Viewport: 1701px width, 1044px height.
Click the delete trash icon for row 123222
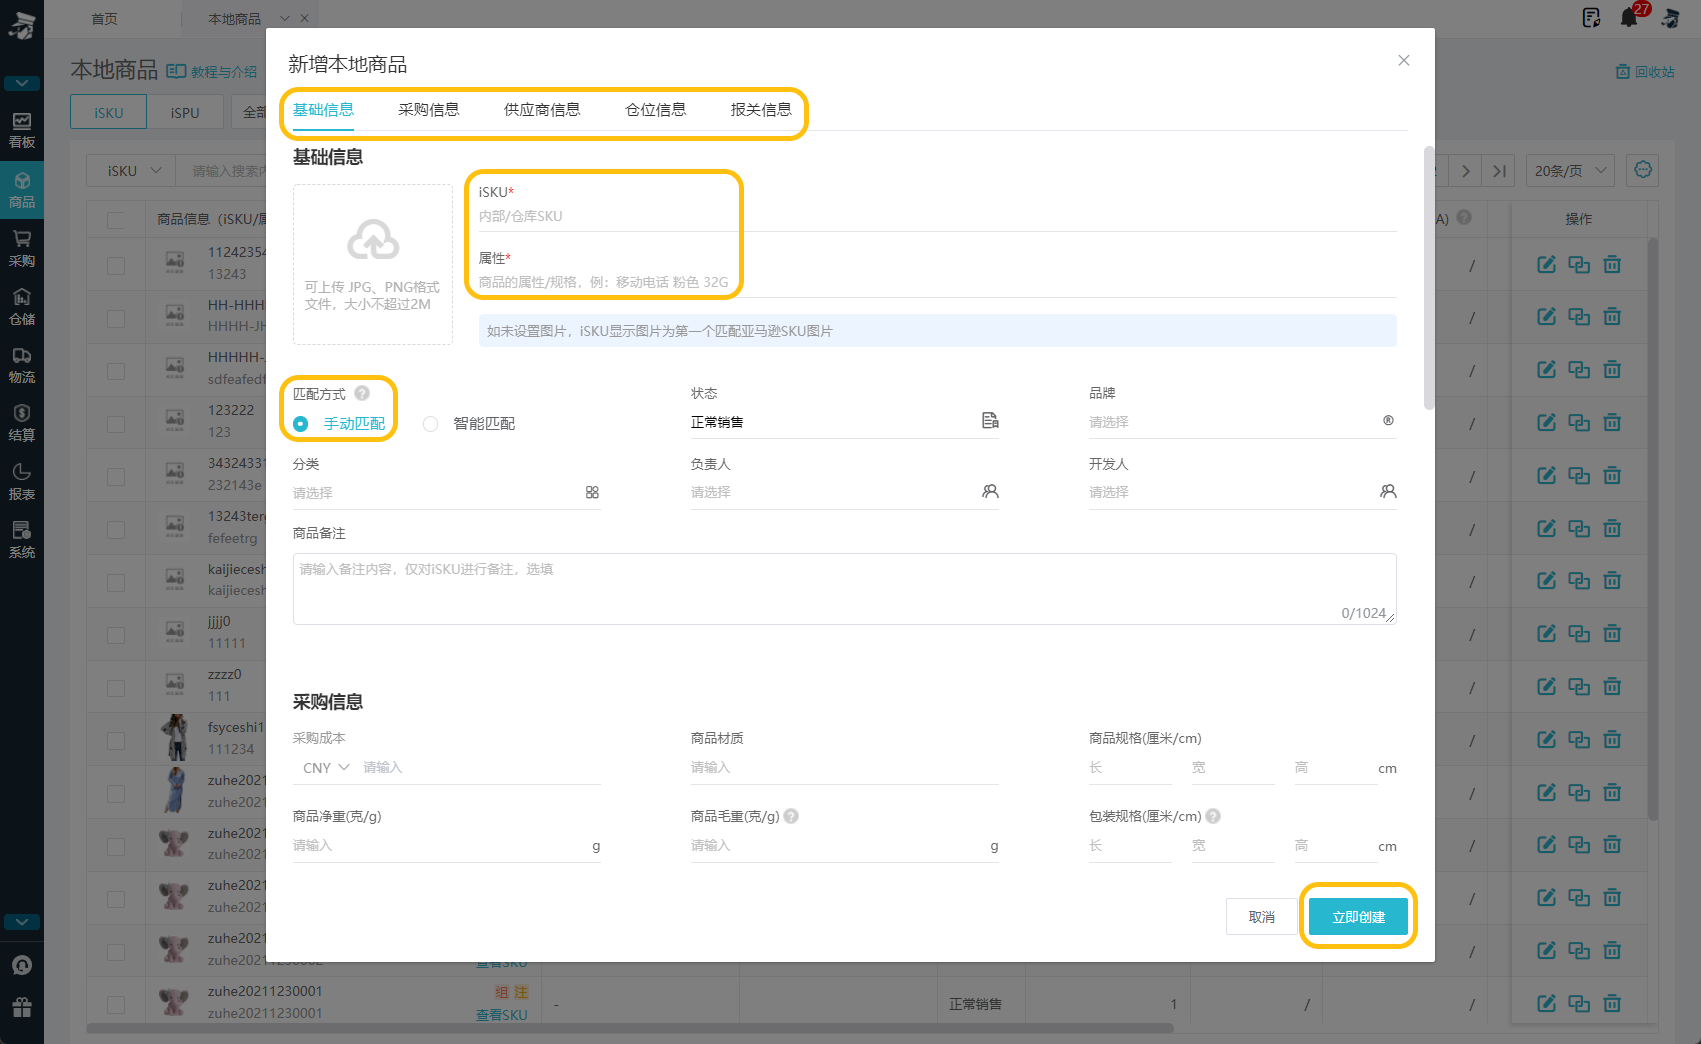point(1612,422)
